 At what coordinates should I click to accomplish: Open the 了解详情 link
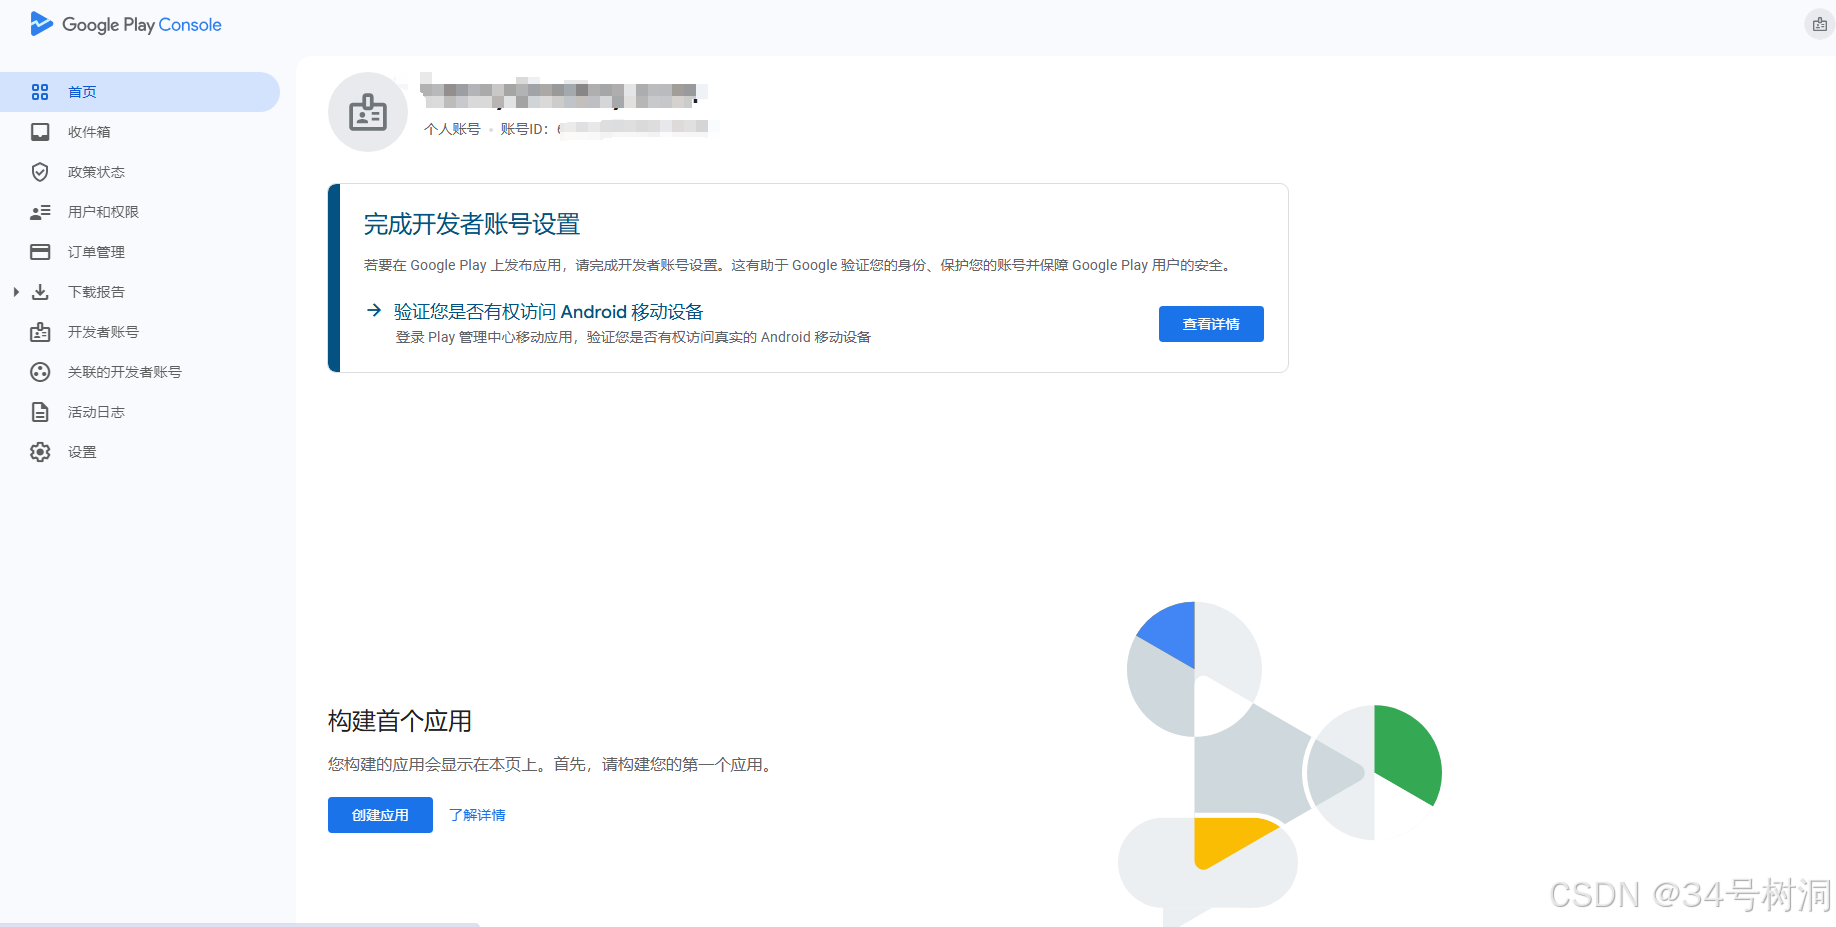coord(477,815)
